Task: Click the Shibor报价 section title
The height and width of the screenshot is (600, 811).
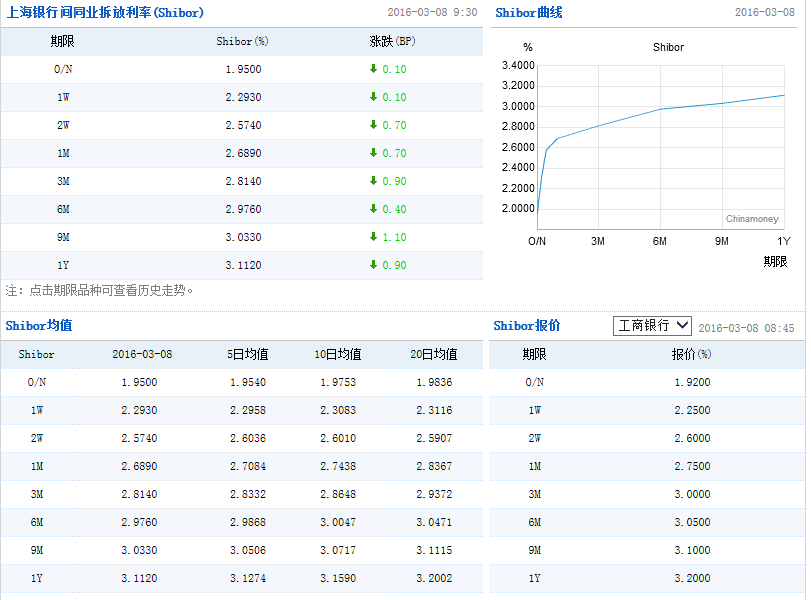Action: click(527, 326)
